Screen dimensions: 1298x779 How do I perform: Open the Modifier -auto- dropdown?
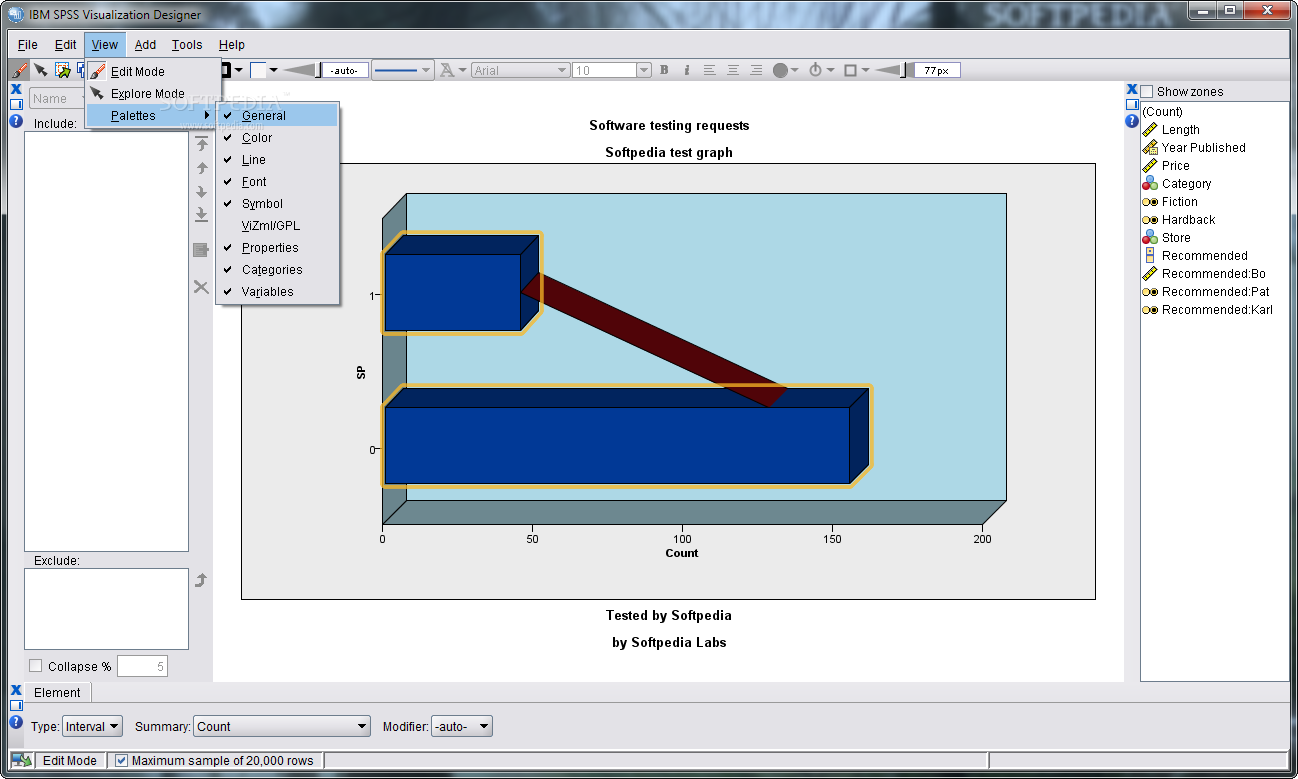click(461, 726)
